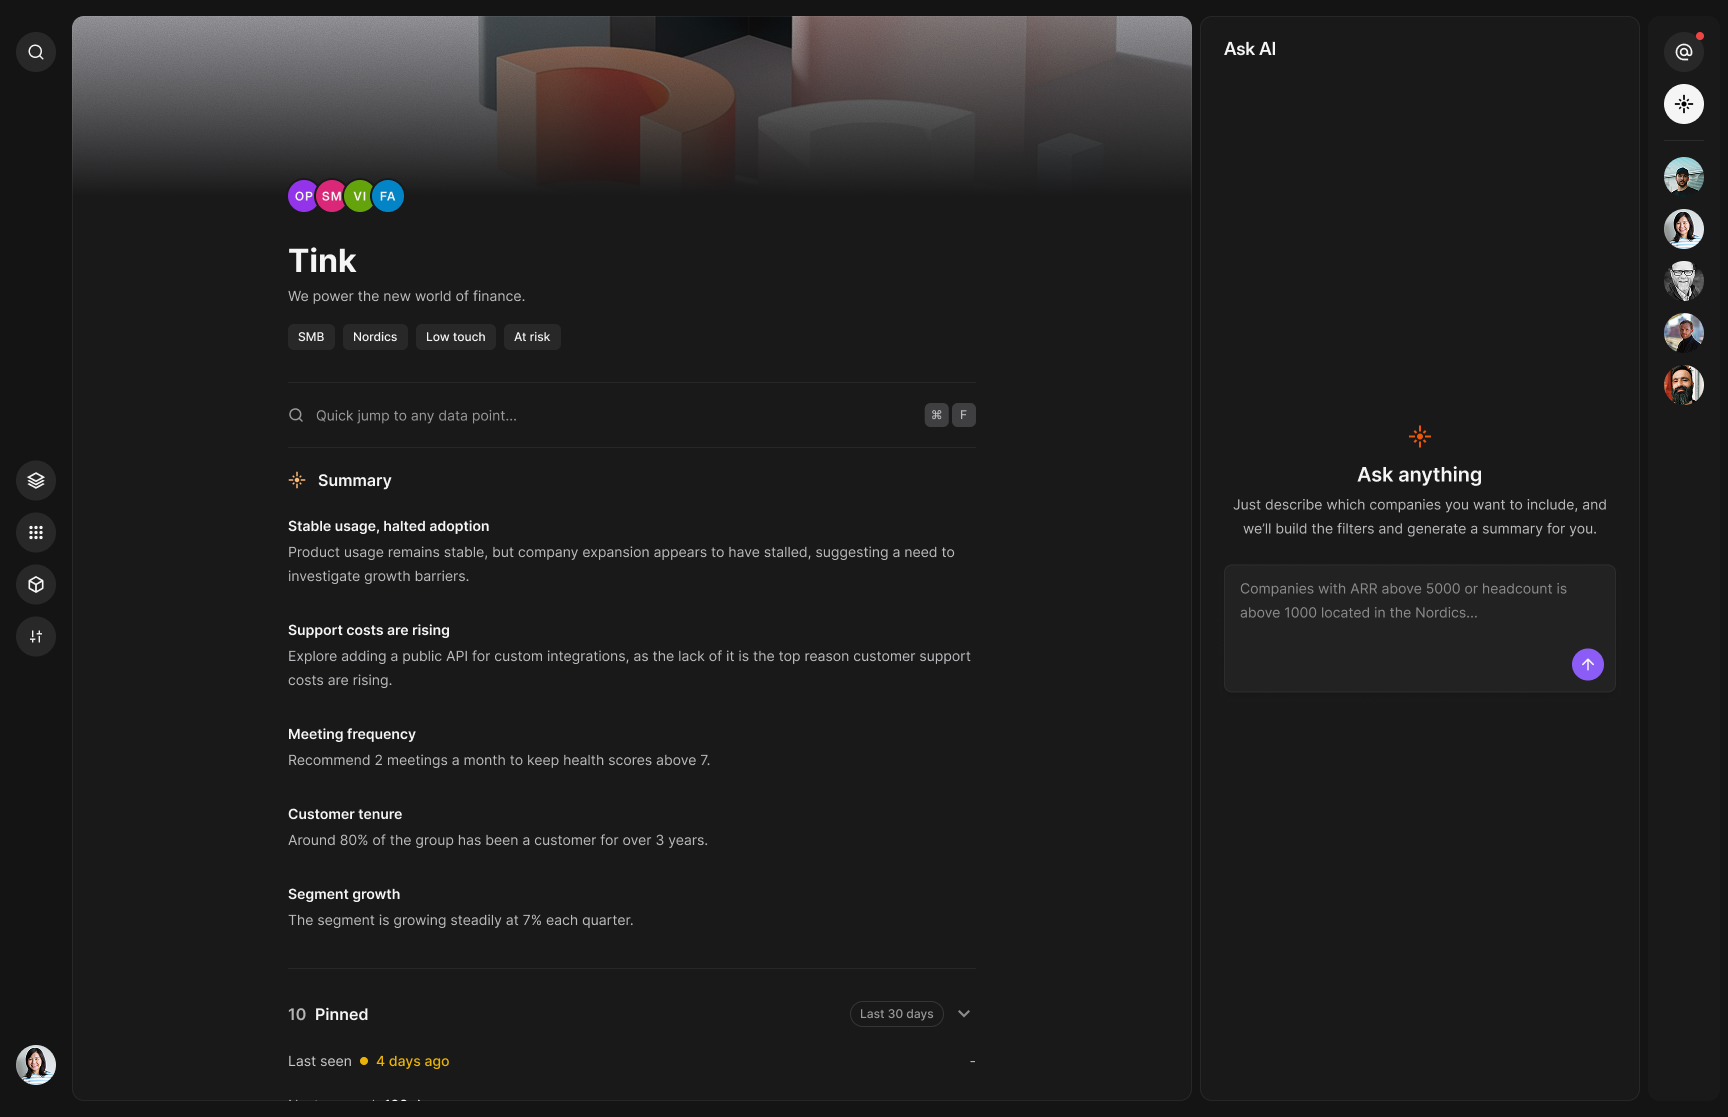Click the search icon in left sidebar
The image size is (1728, 1117).
pos(36,52)
